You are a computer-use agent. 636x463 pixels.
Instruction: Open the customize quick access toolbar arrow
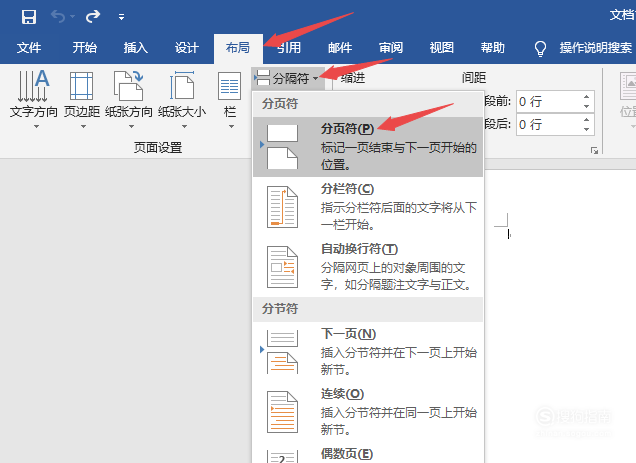pyautogui.click(x=121, y=17)
